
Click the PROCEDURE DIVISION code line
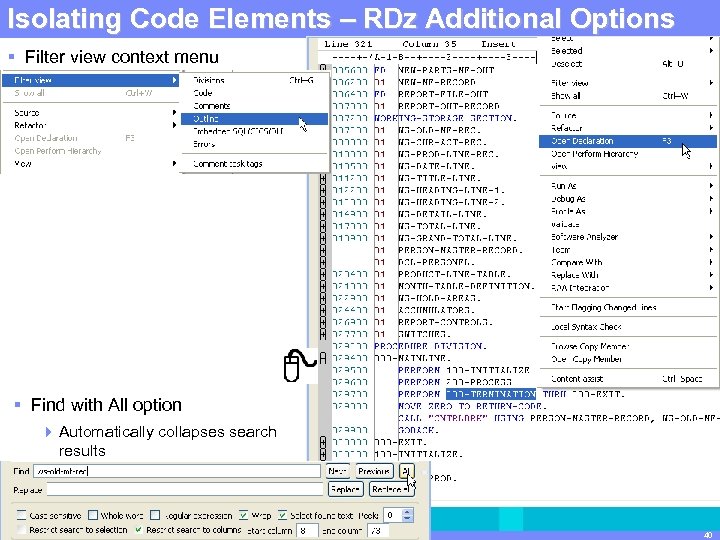tap(429, 346)
